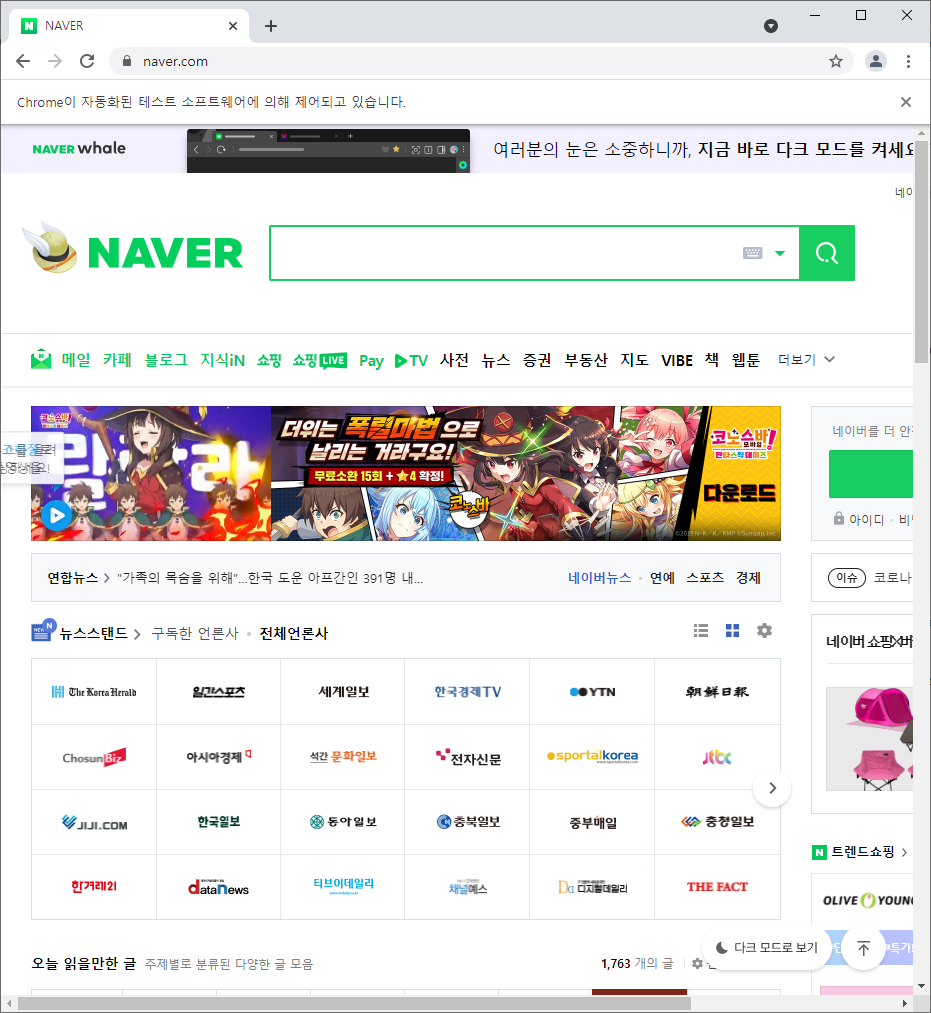
Task: Open VIBE music link
Action: tap(676, 360)
